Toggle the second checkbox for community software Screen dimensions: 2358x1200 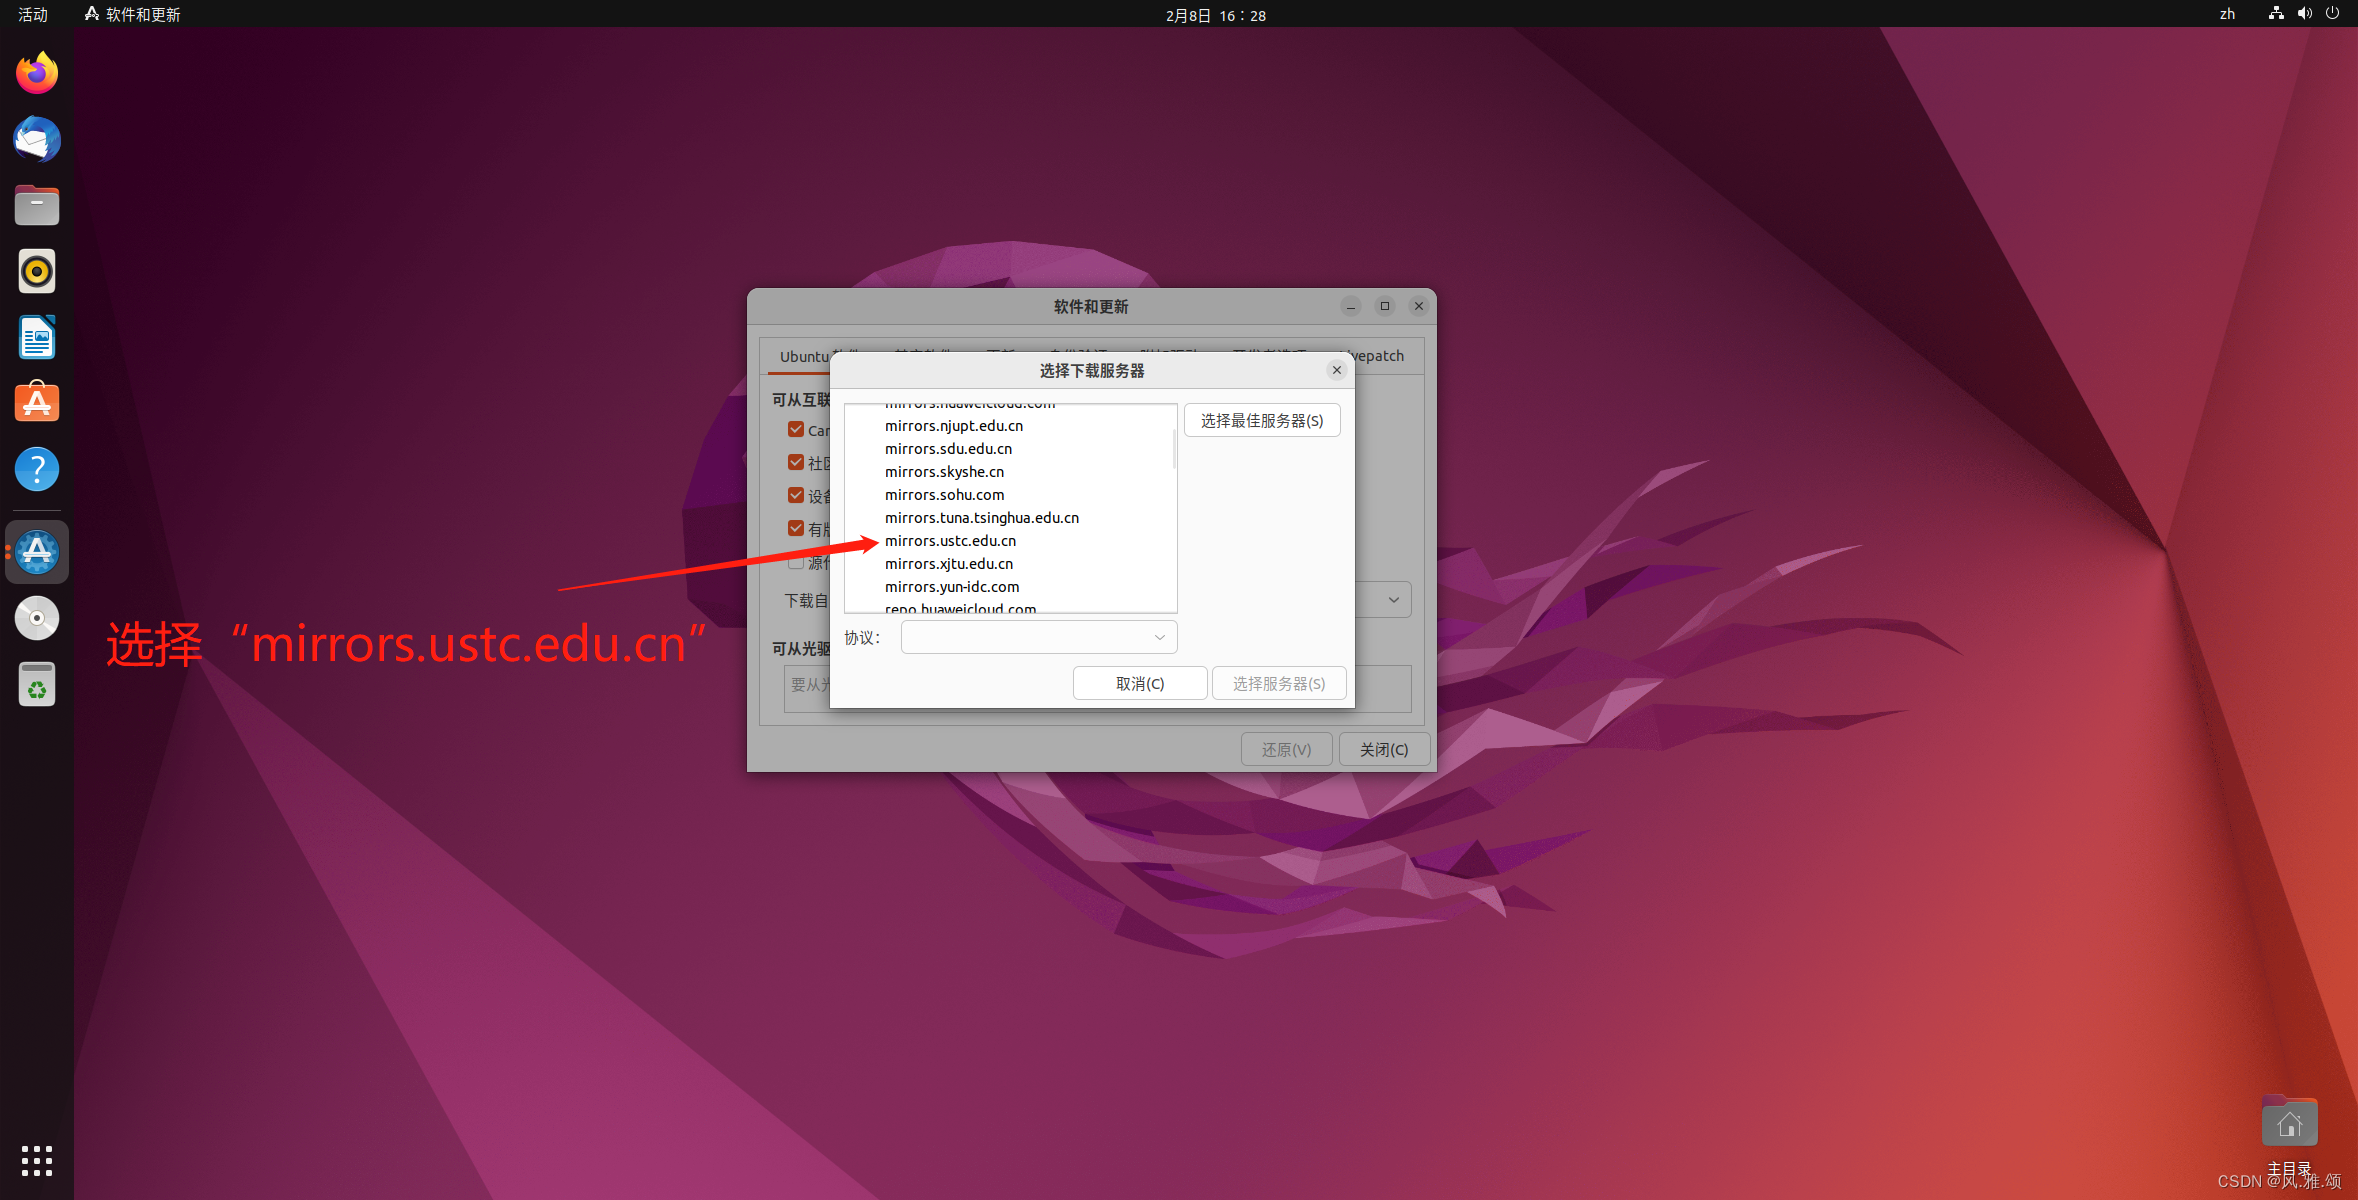point(796,463)
